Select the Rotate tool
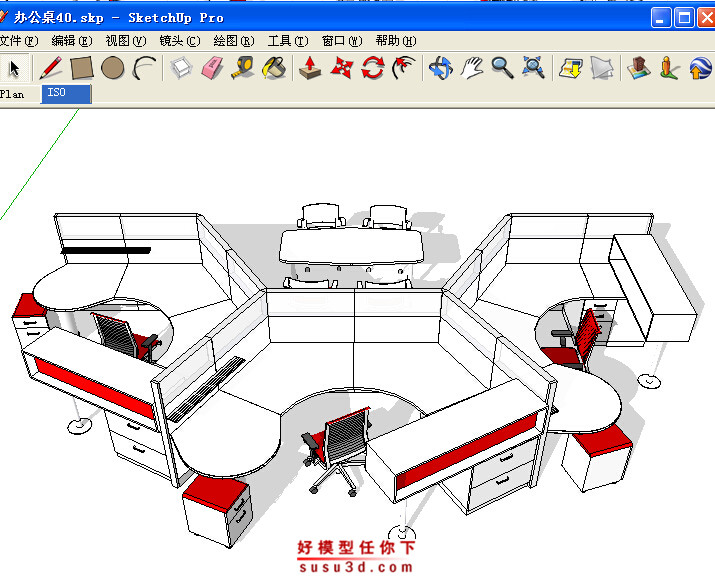The height and width of the screenshot is (577, 715). click(373, 68)
